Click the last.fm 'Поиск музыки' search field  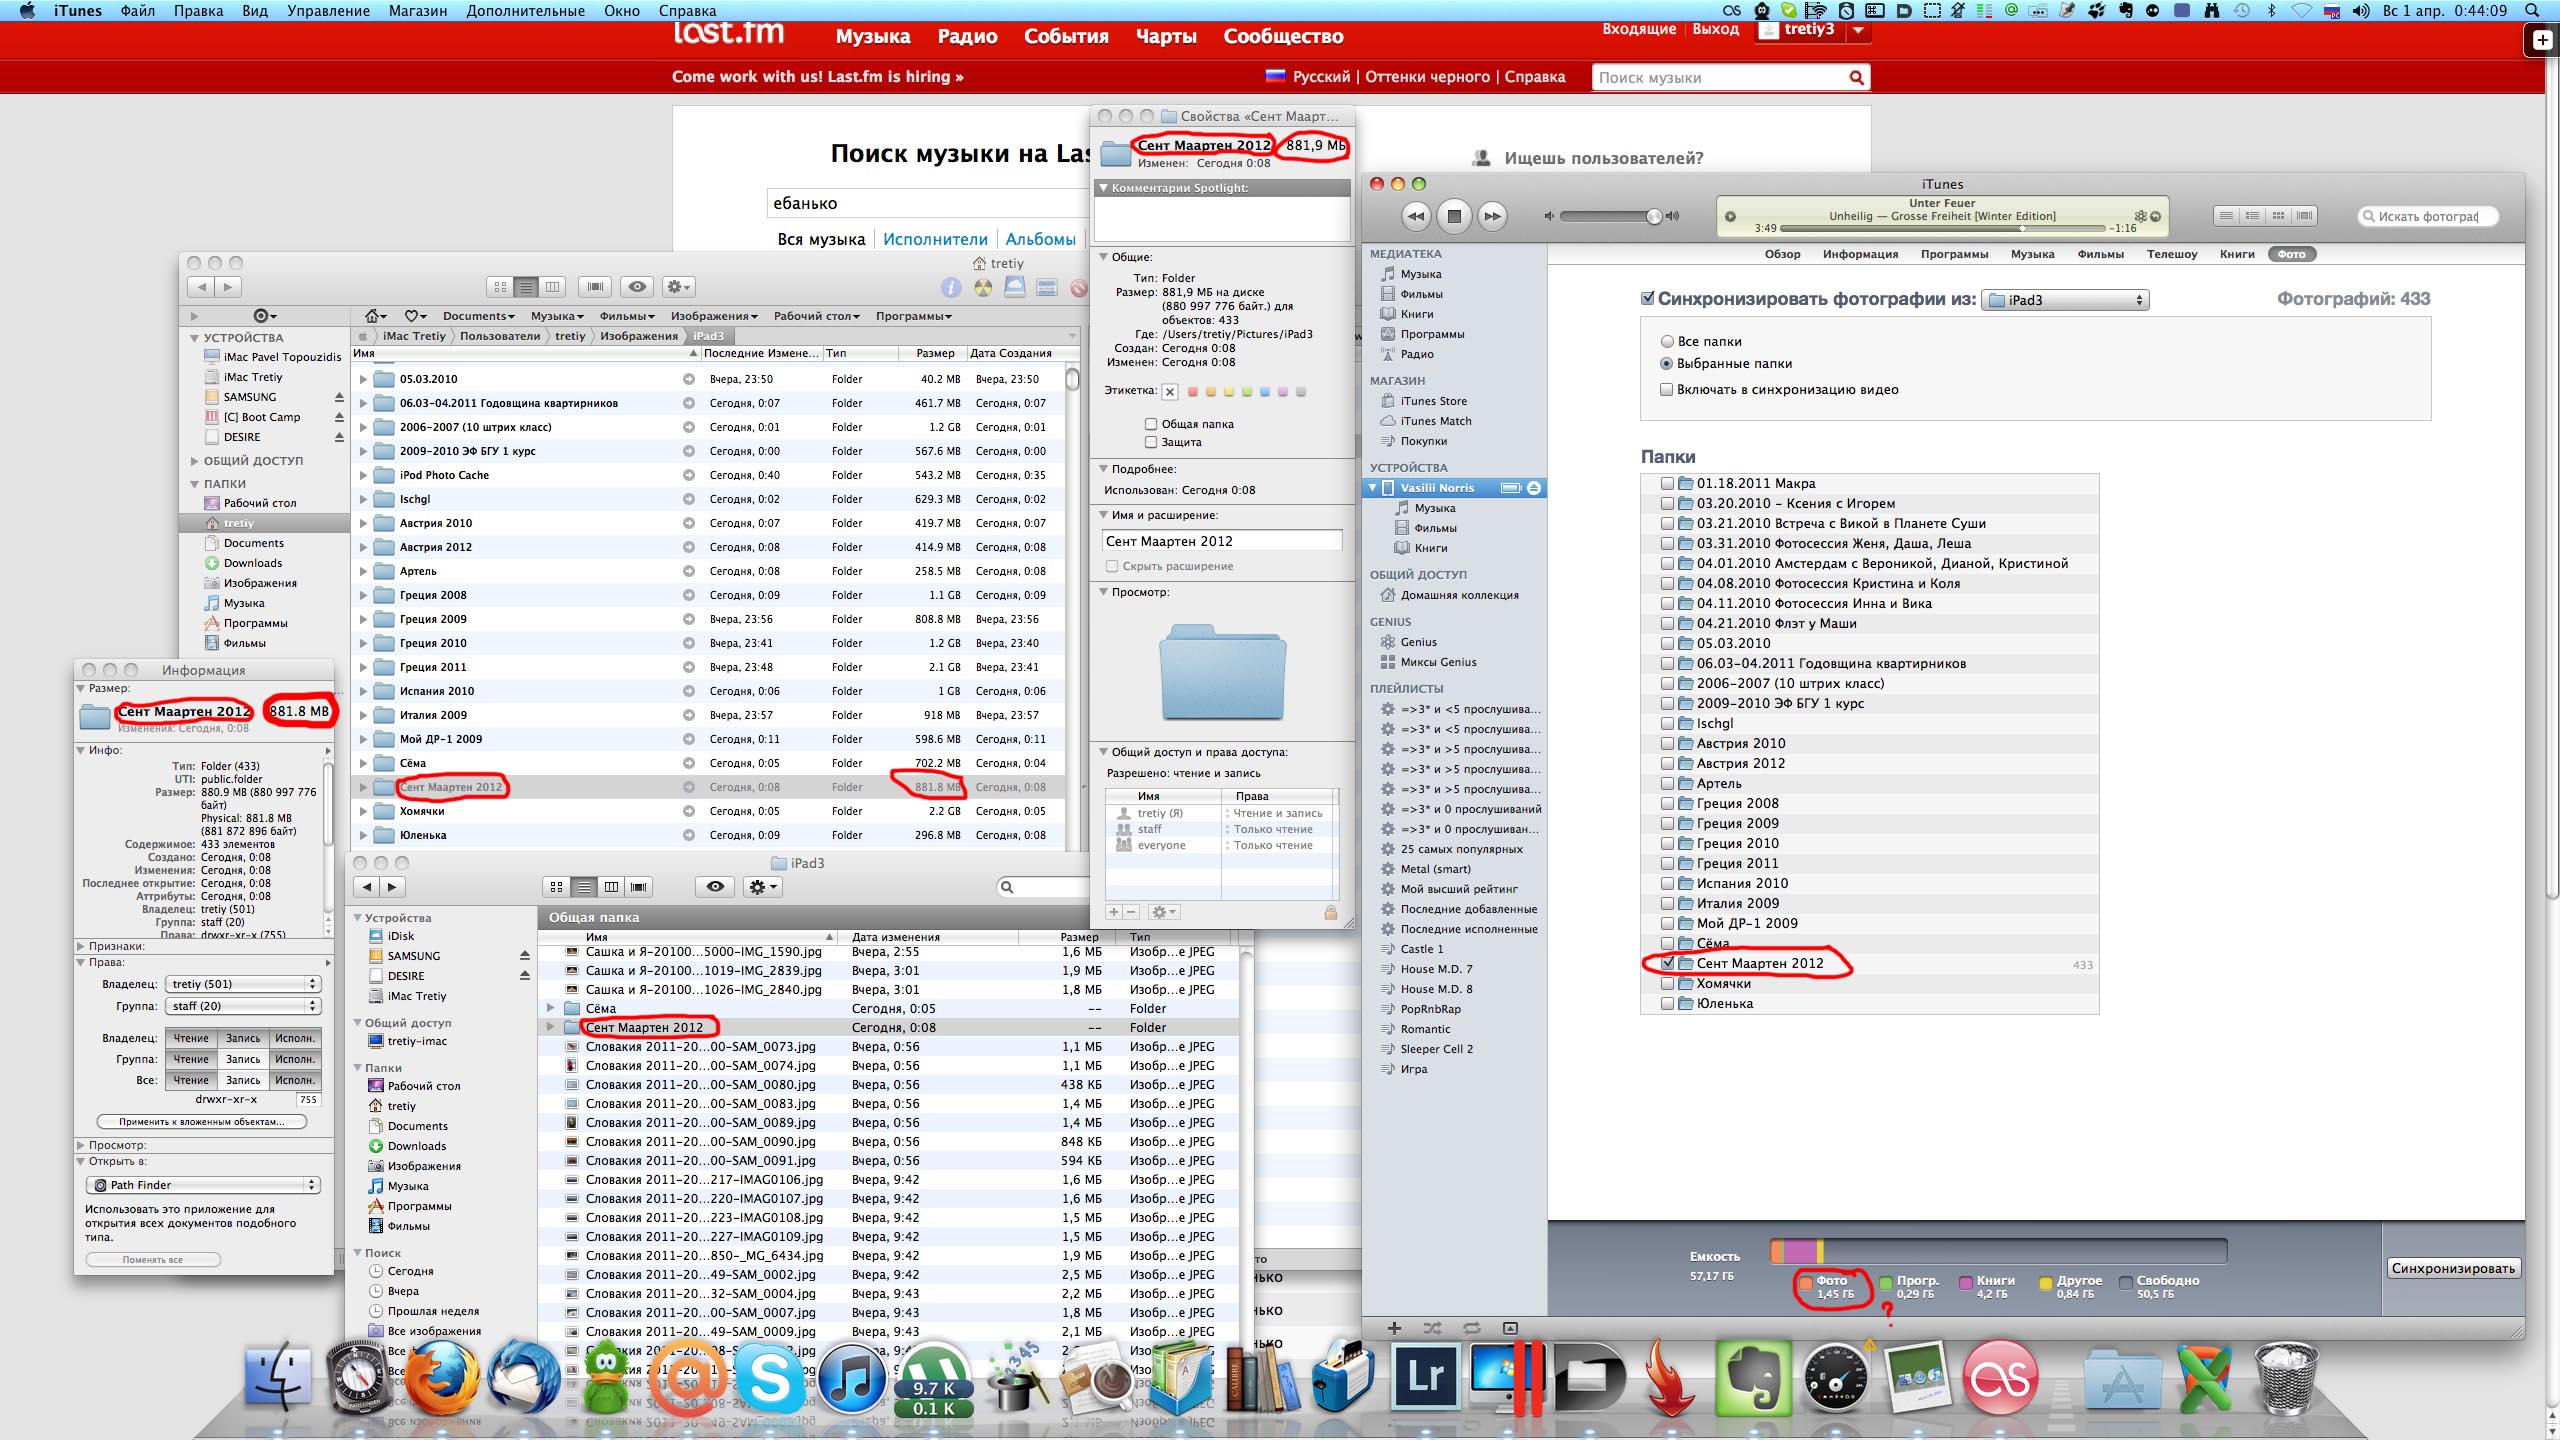[1720, 78]
